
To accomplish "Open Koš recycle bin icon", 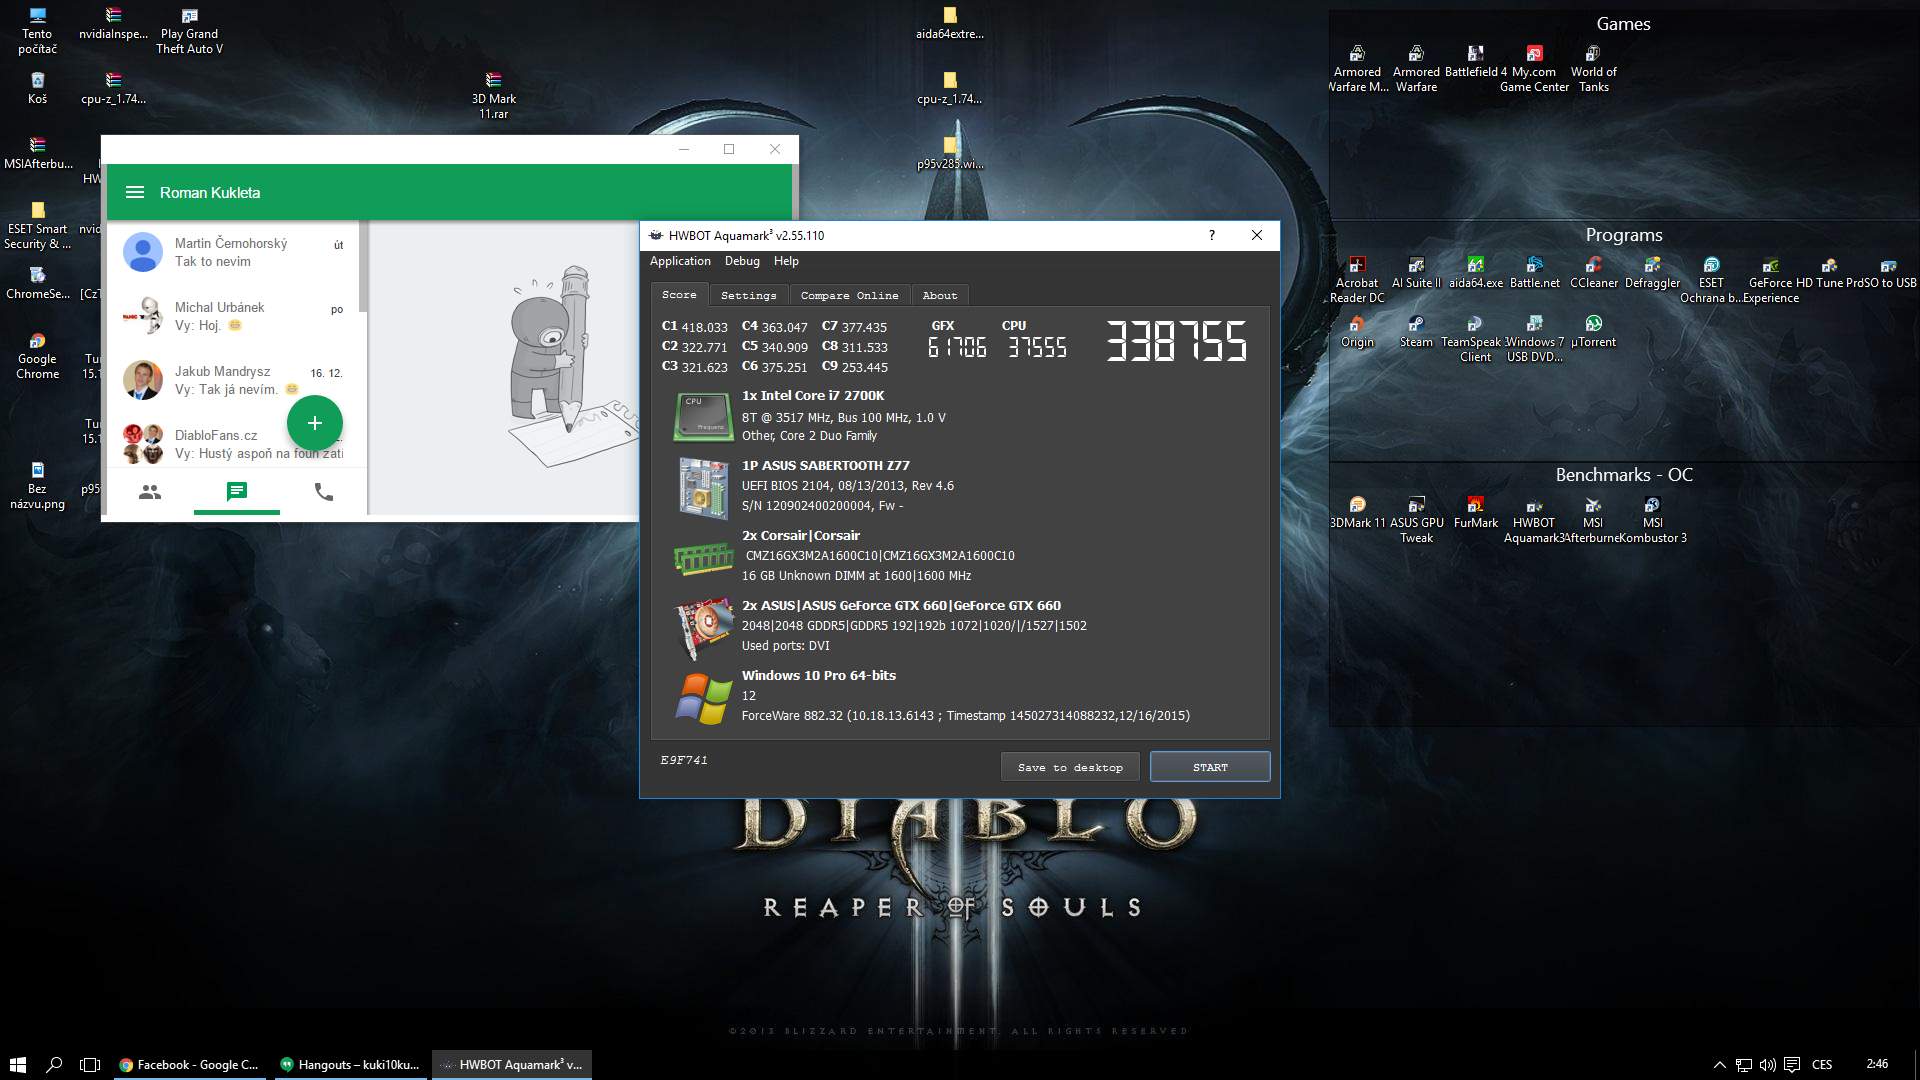I will point(37,88).
